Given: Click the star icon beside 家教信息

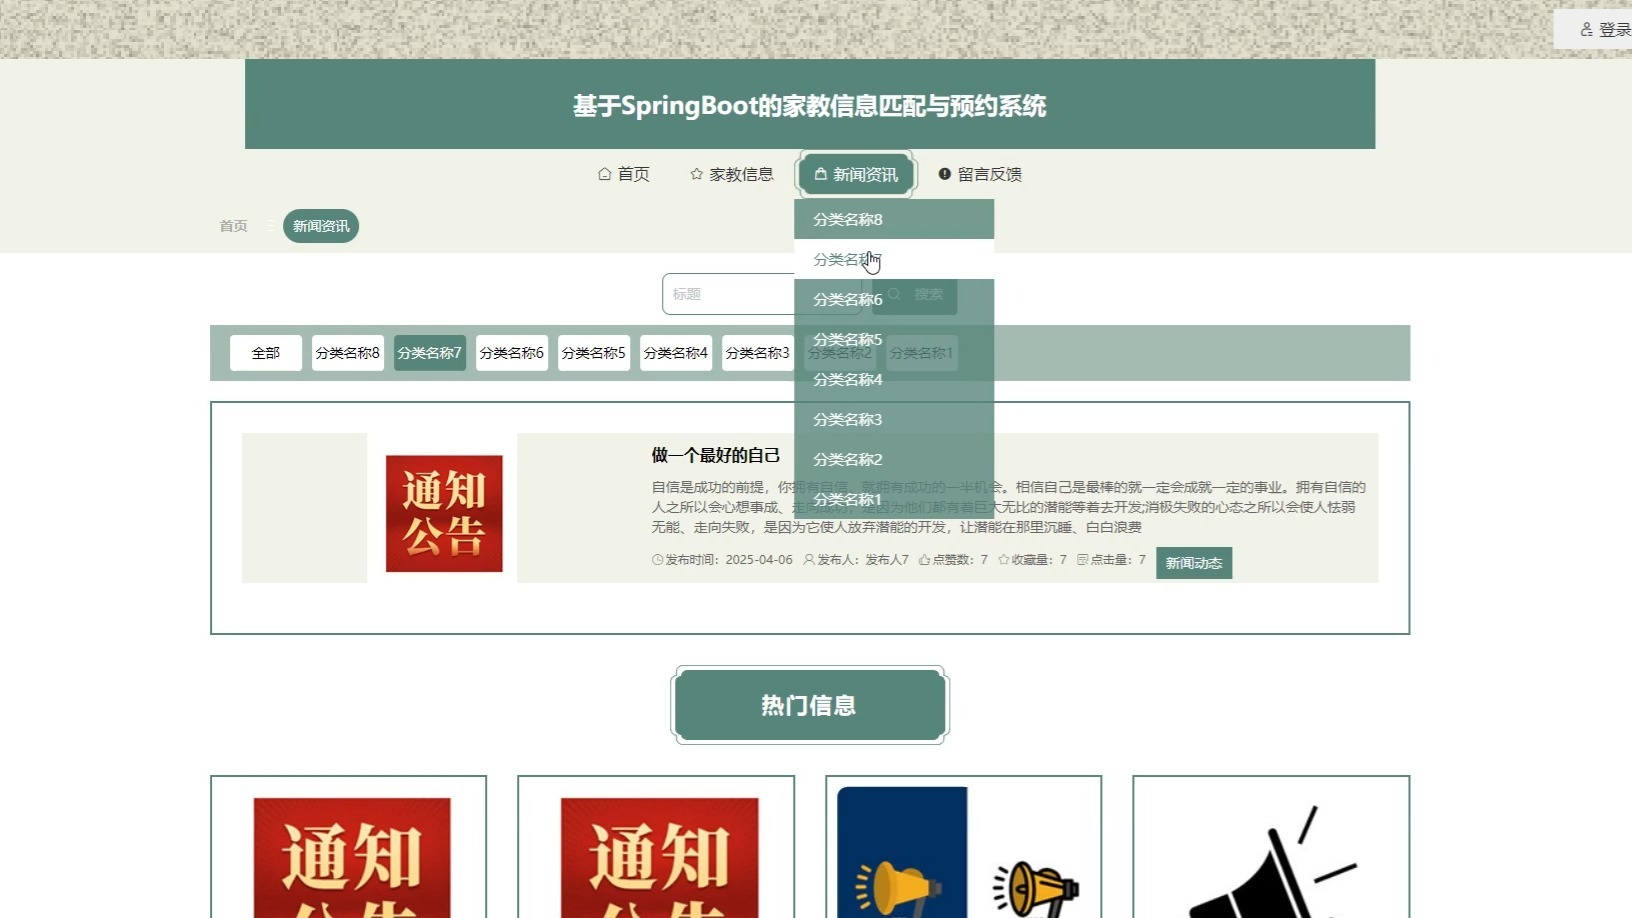Looking at the screenshot, I should [697, 173].
